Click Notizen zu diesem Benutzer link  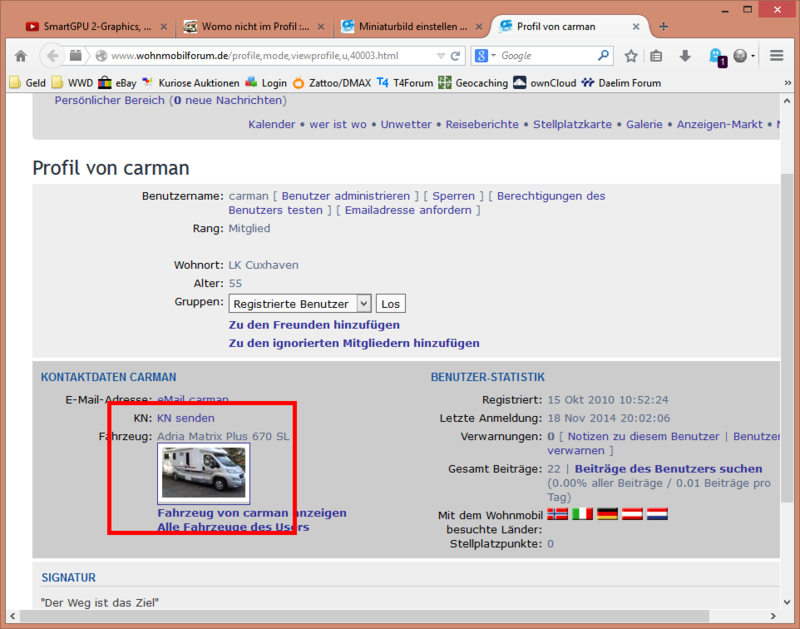643,436
